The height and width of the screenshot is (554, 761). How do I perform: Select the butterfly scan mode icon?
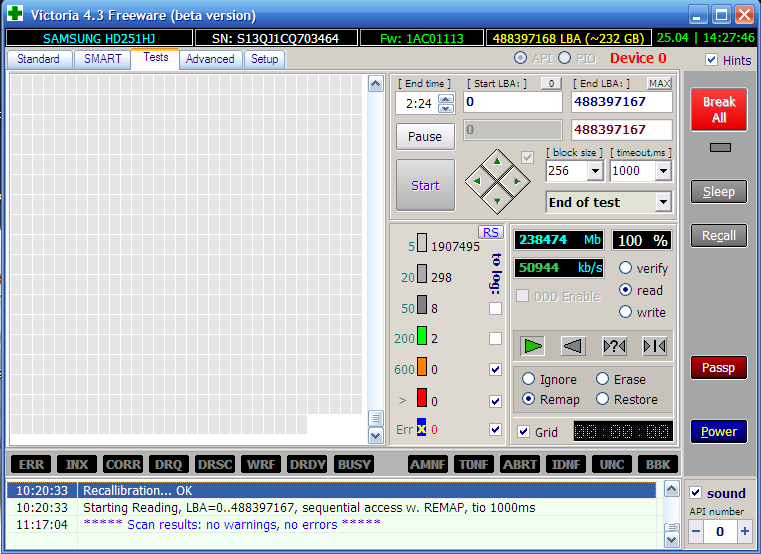pos(654,346)
